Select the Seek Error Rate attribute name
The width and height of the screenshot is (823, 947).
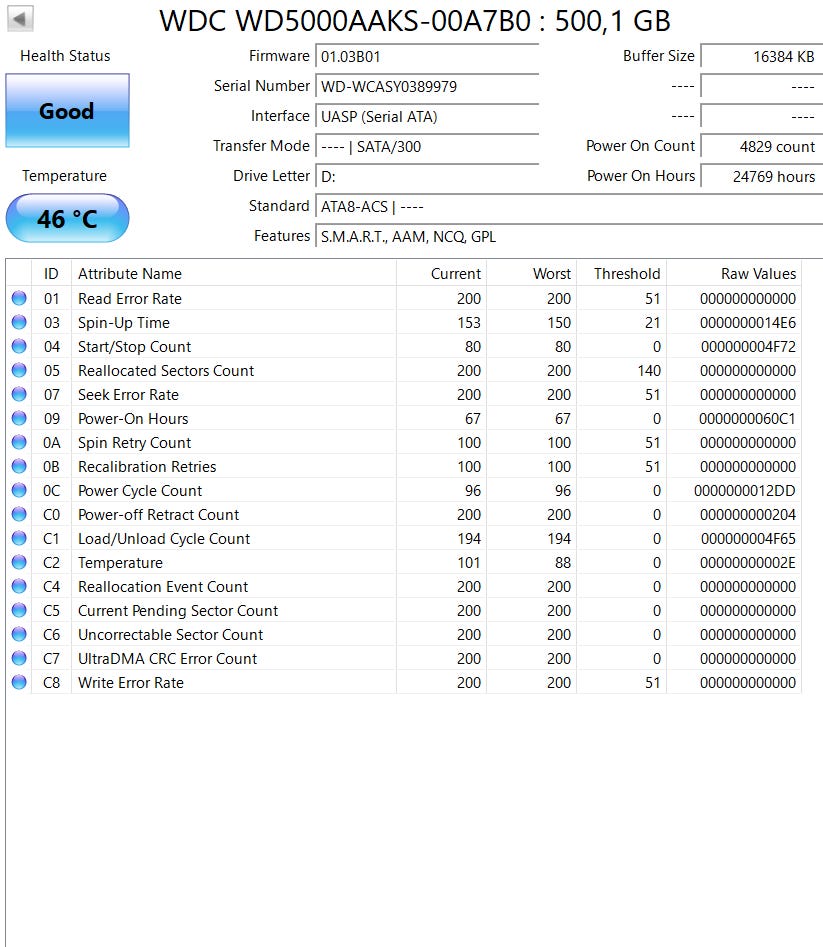point(129,394)
